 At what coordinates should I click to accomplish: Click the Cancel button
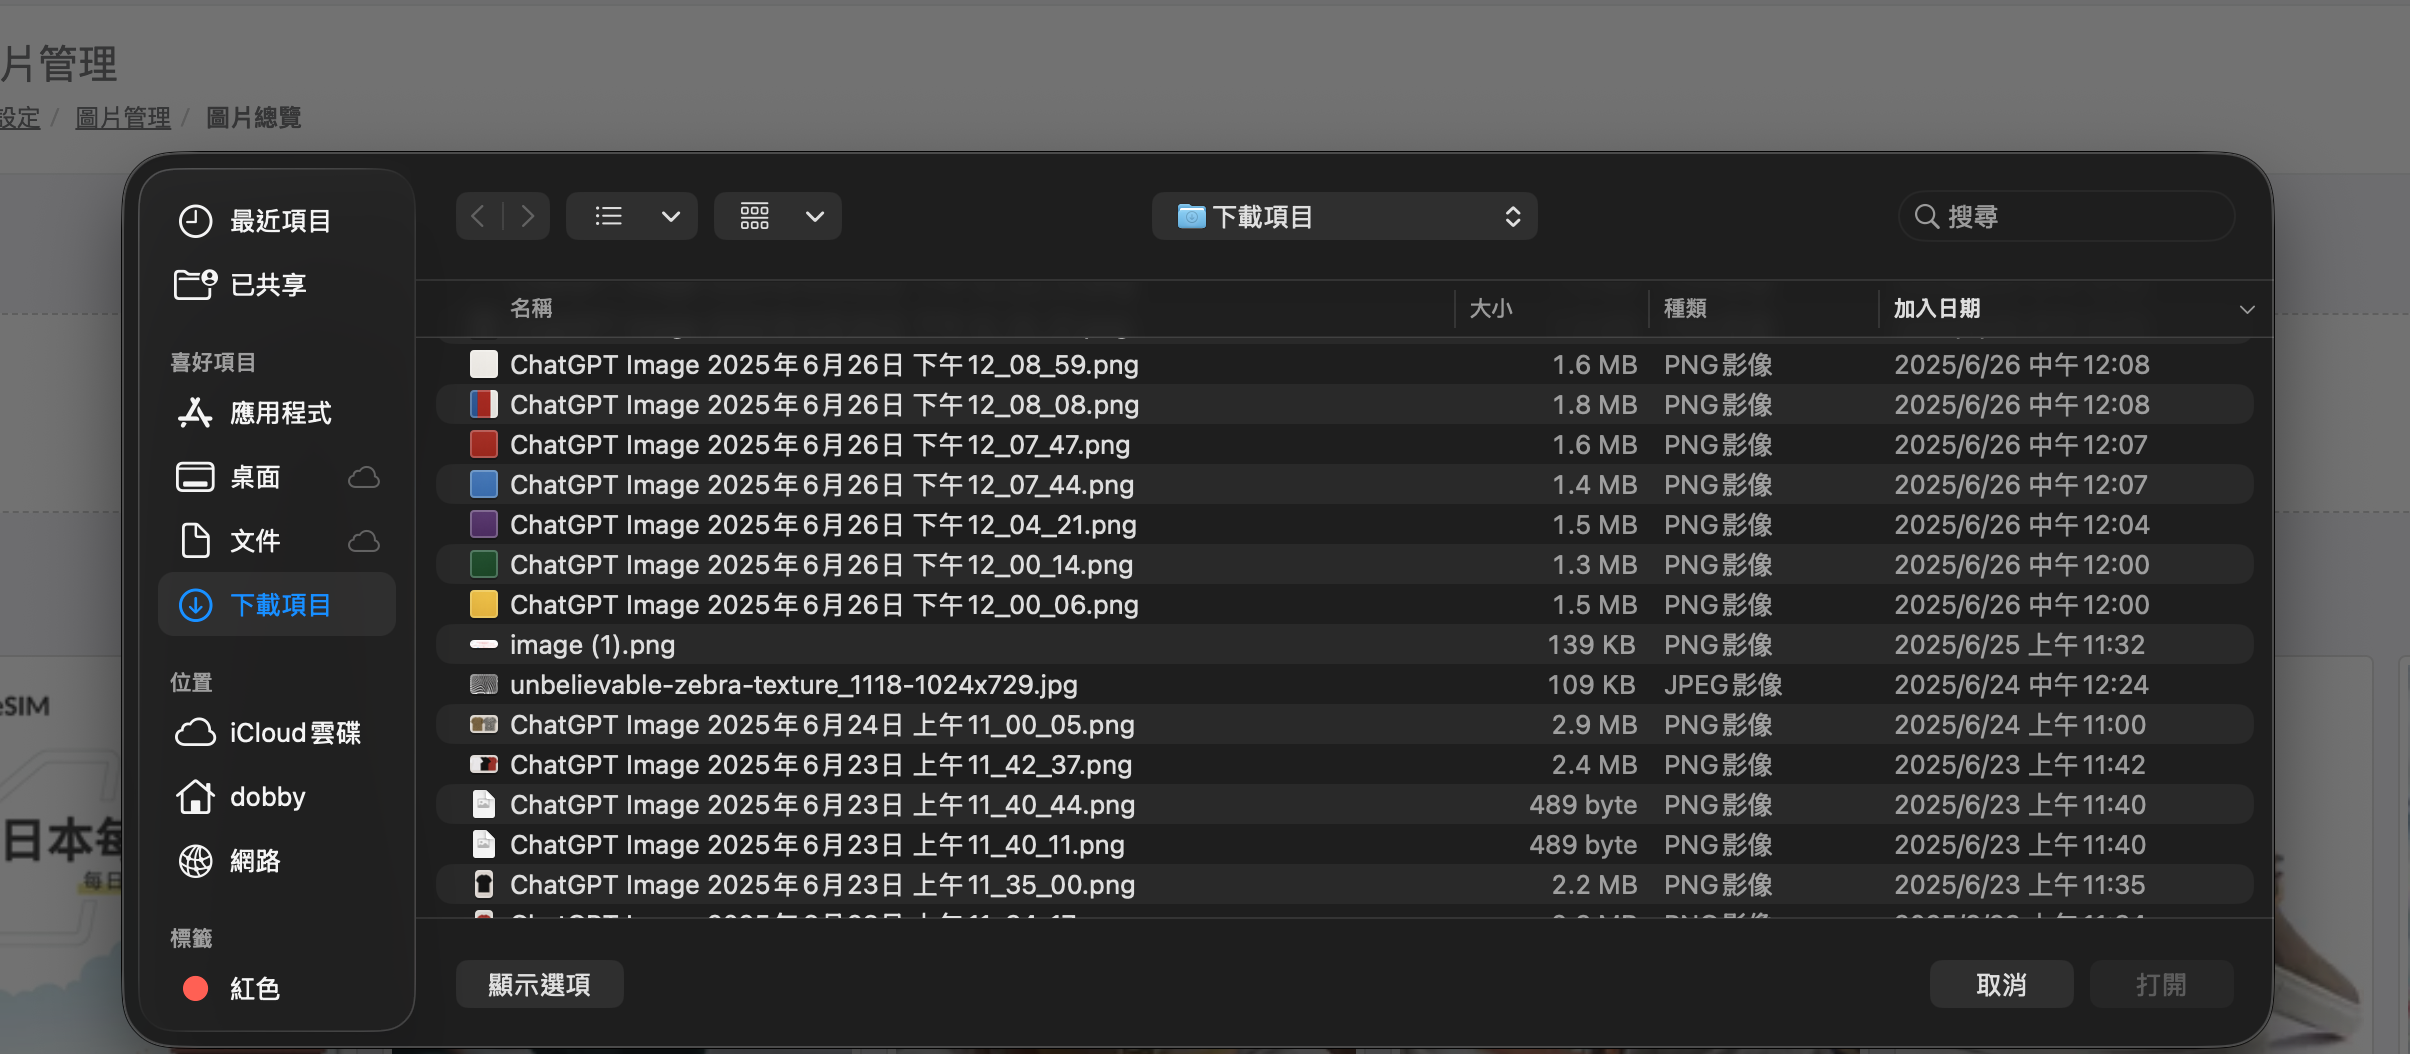[2001, 985]
